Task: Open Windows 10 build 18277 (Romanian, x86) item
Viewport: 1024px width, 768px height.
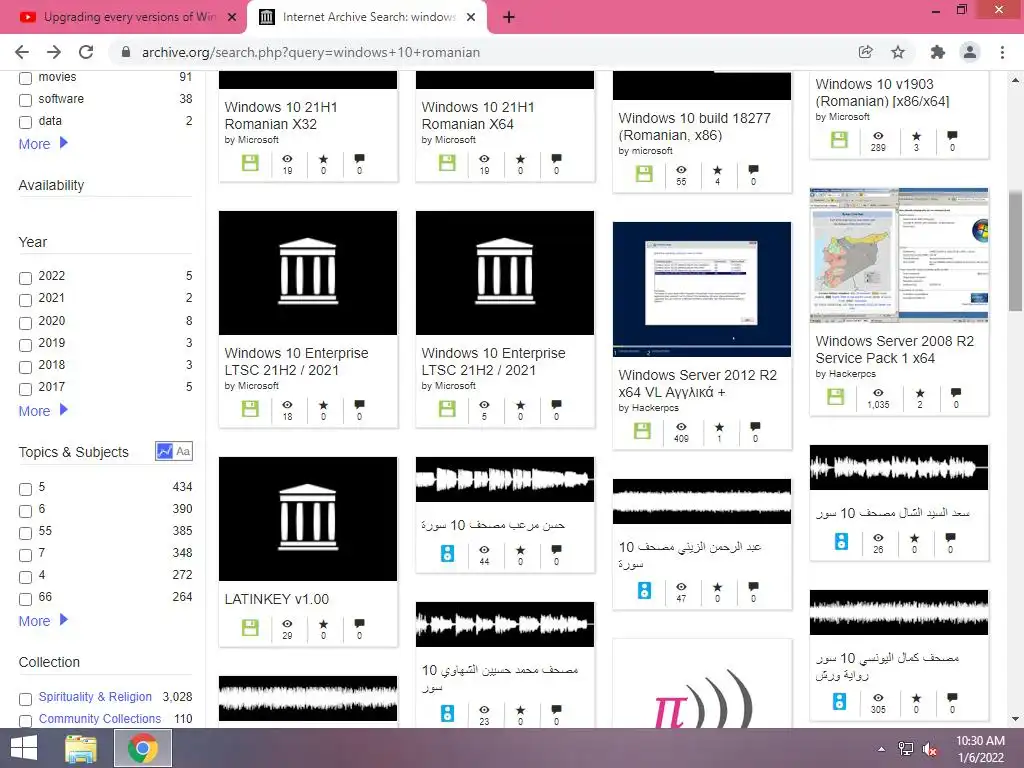Action: [x=694, y=127]
